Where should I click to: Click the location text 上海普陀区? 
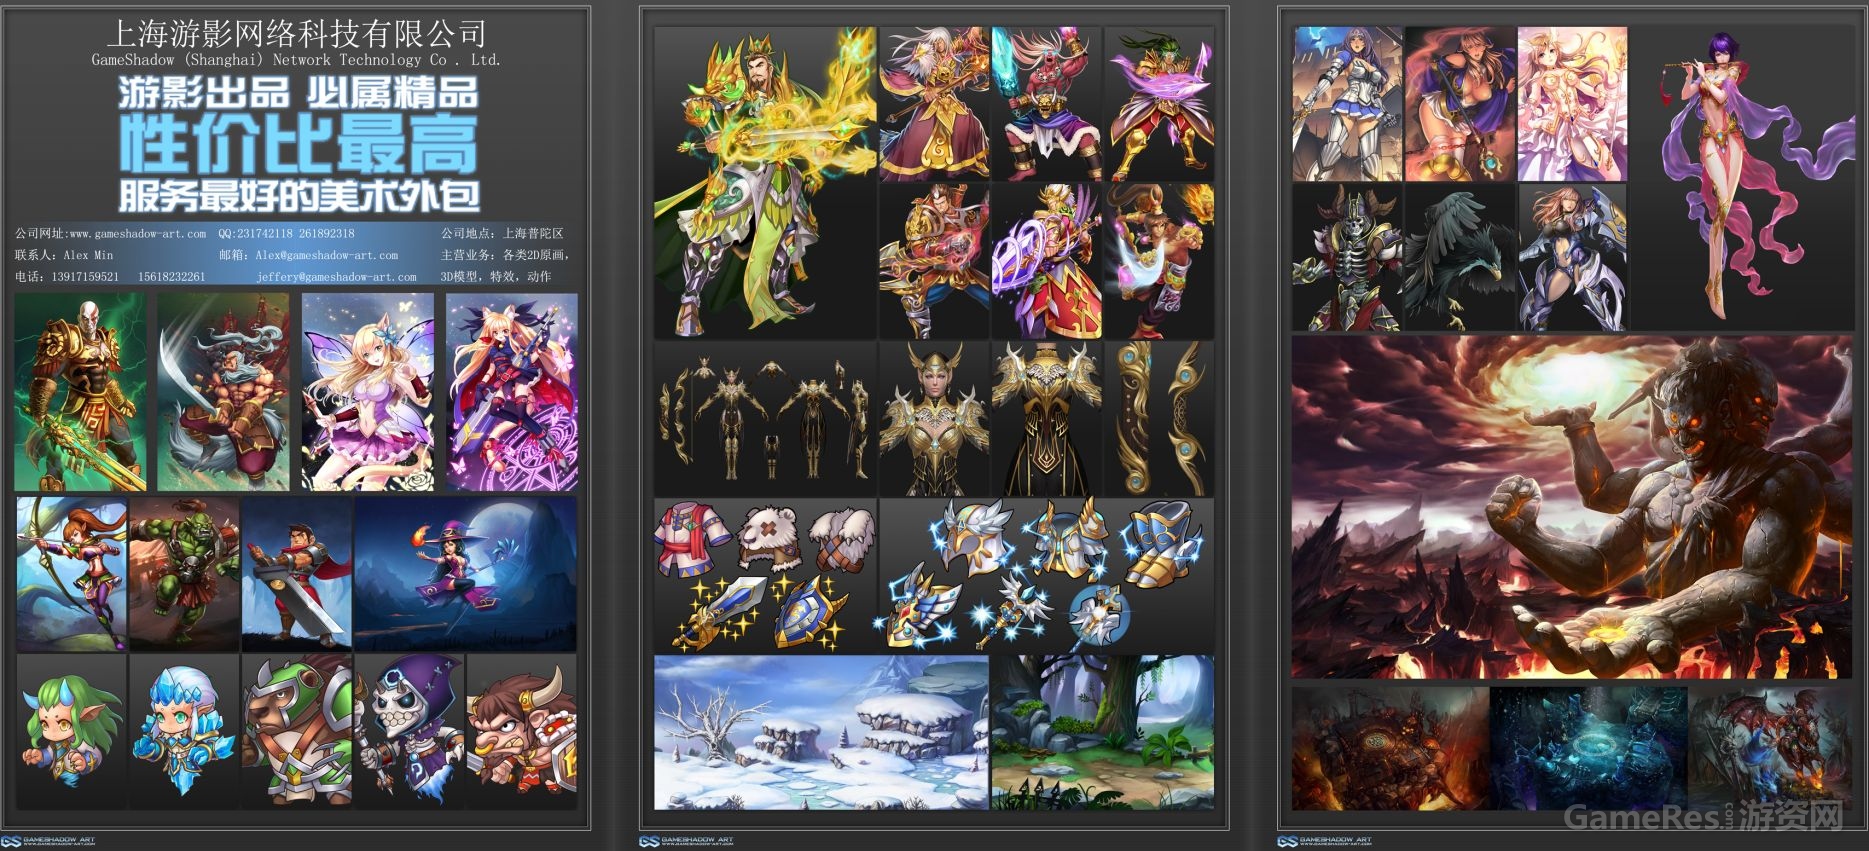533,233
